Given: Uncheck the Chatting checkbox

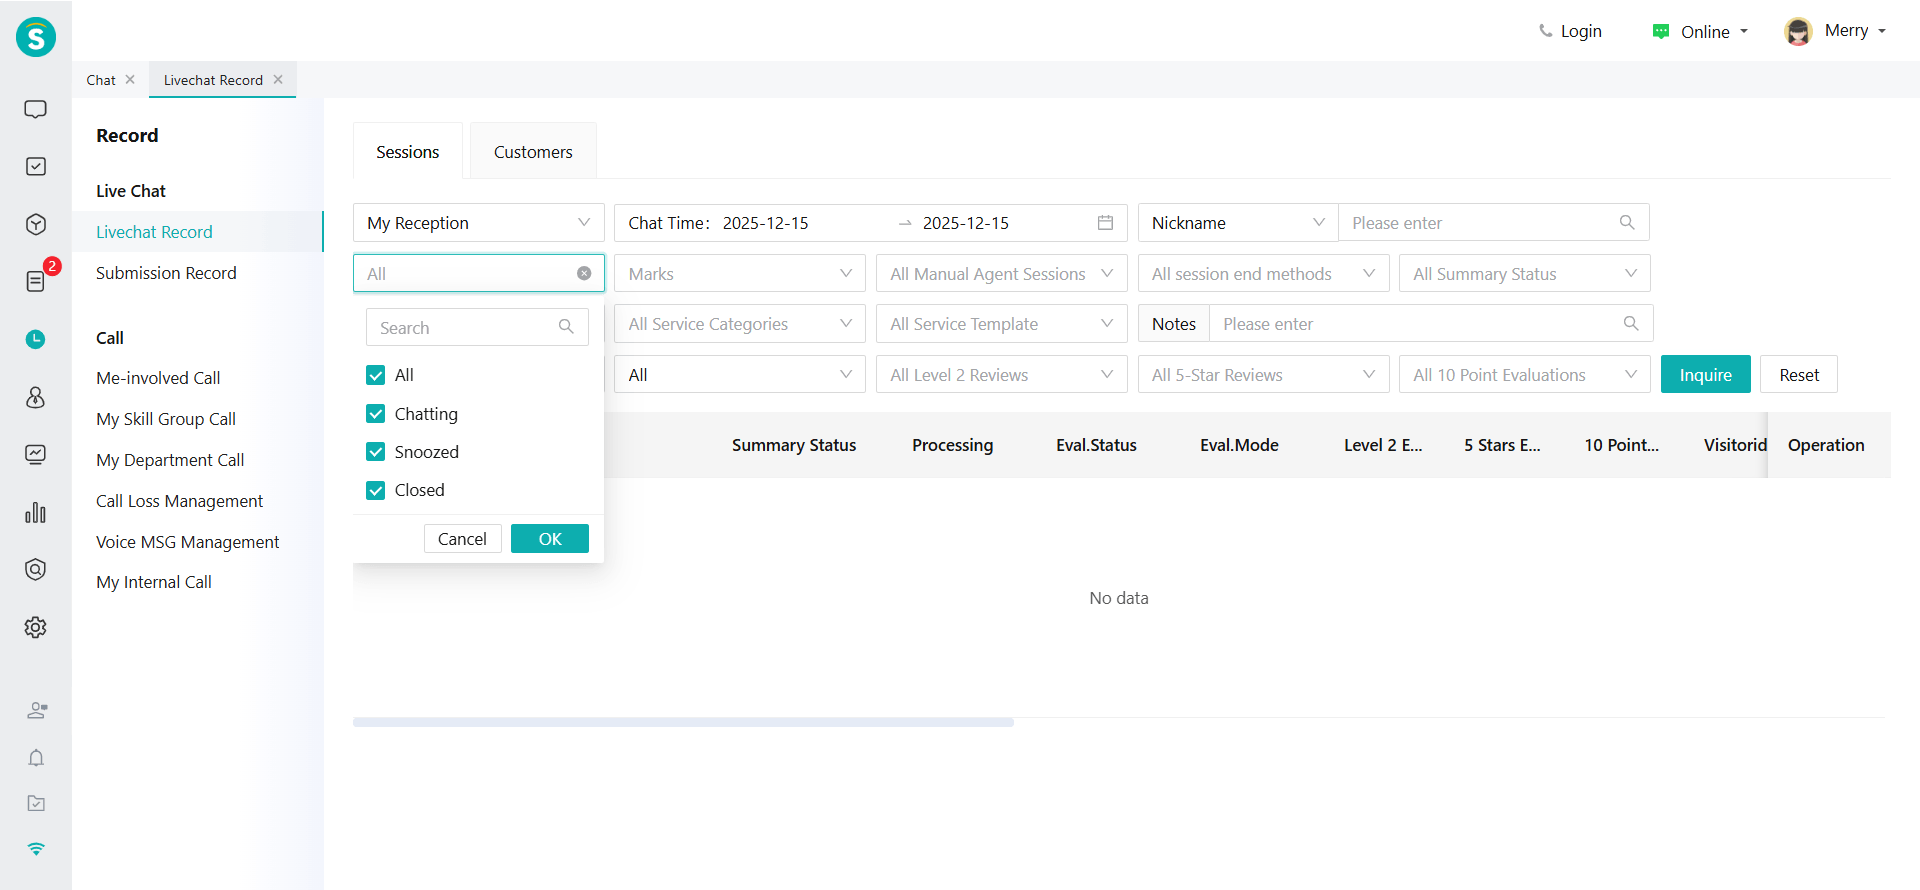Looking at the screenshot, I should [376, 414].
